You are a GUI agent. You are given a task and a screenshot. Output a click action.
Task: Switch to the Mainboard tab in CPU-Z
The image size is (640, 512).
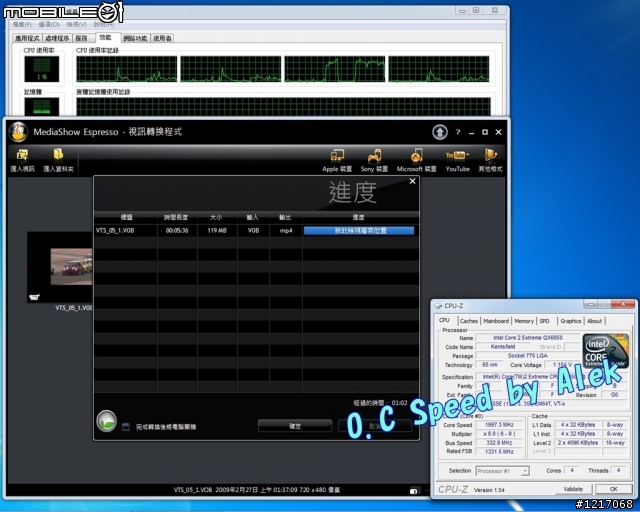(496, 321)
